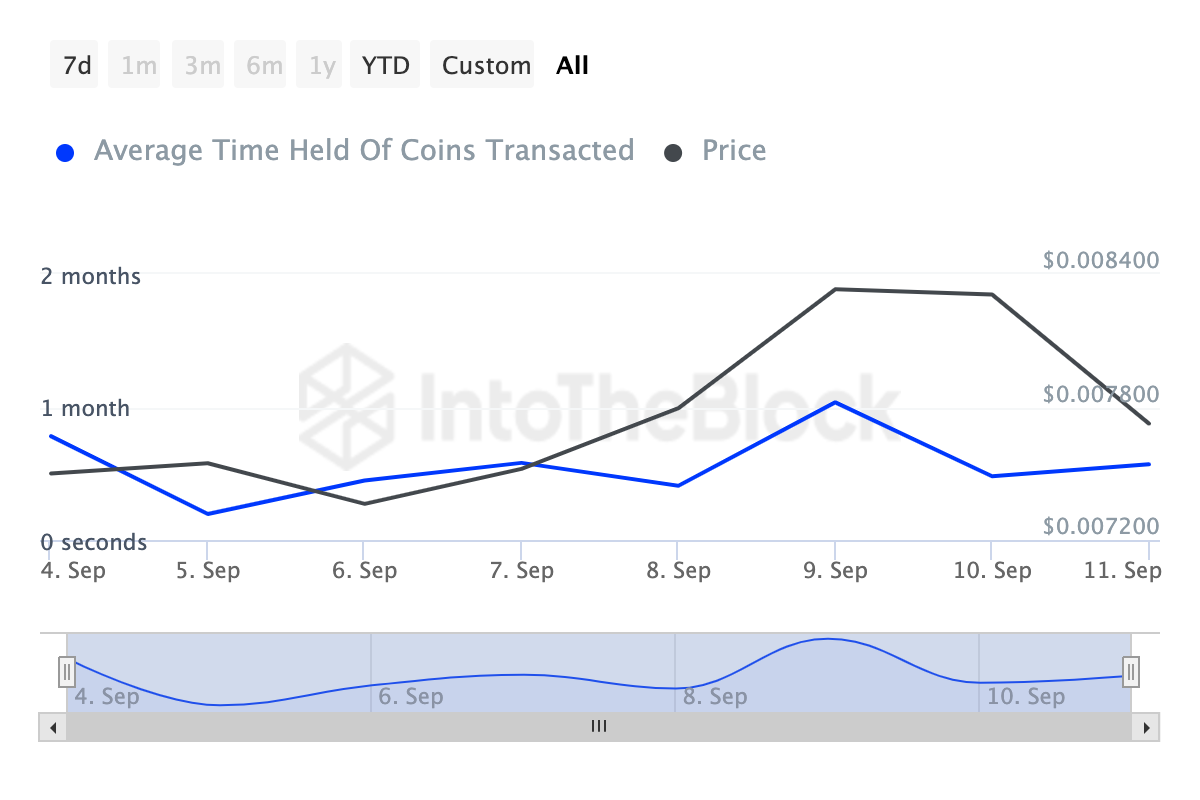Select the 7d time range
Viewport: 1200px width, 800px height.
[x=77, y=65]
